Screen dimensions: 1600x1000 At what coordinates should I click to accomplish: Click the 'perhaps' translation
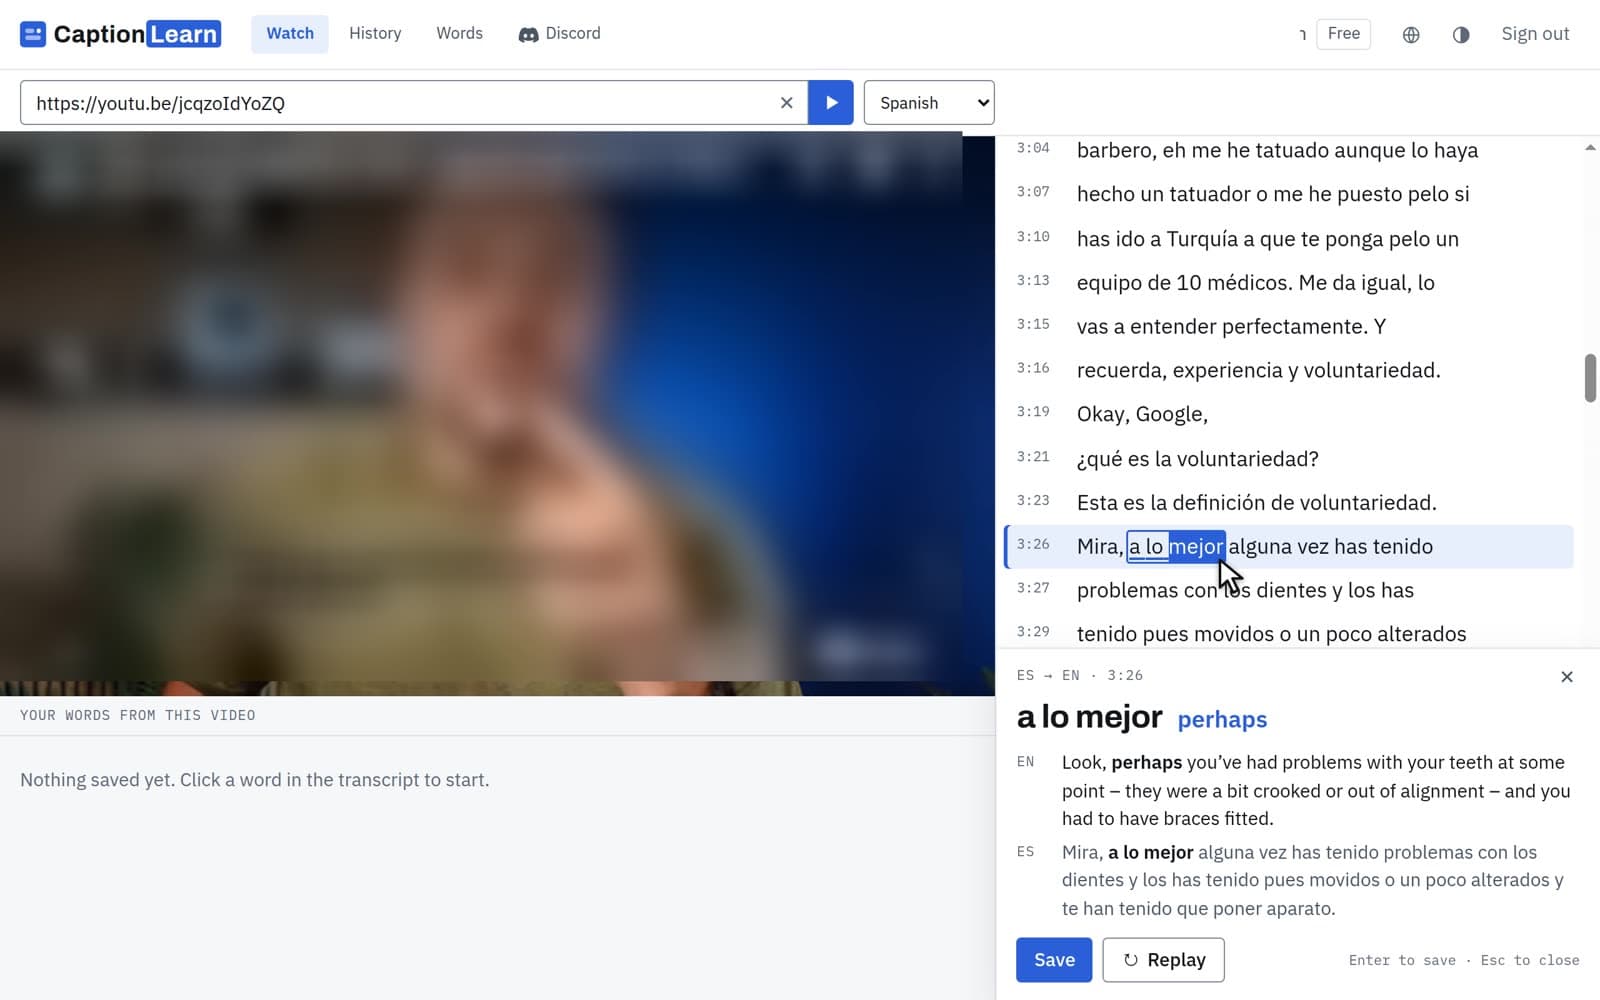(1222, 719)
